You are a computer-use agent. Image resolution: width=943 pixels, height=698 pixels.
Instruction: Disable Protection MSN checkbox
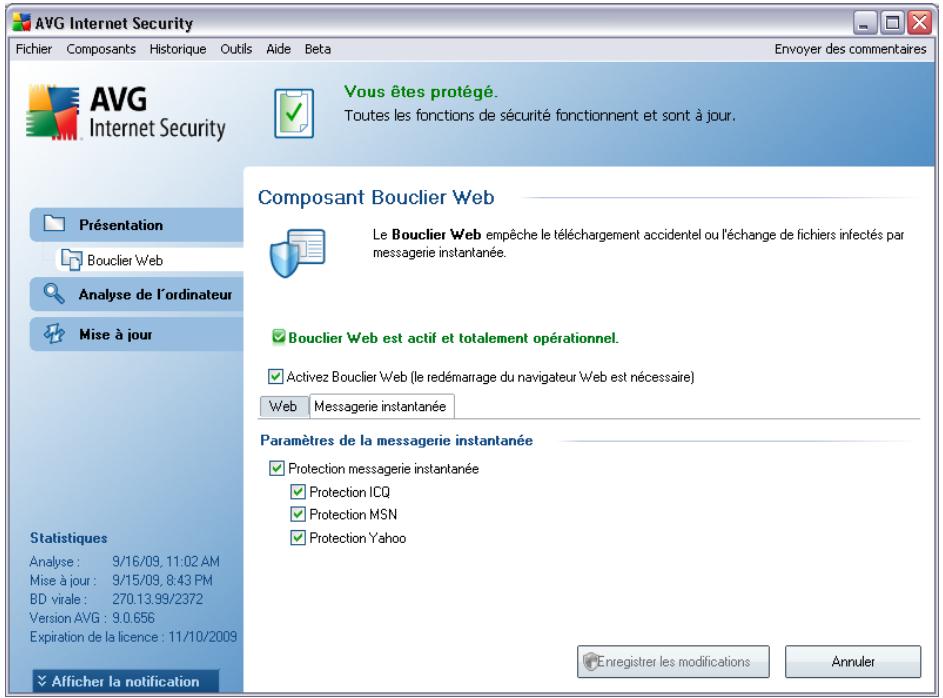pyautogui.click(x=298, y=515)
